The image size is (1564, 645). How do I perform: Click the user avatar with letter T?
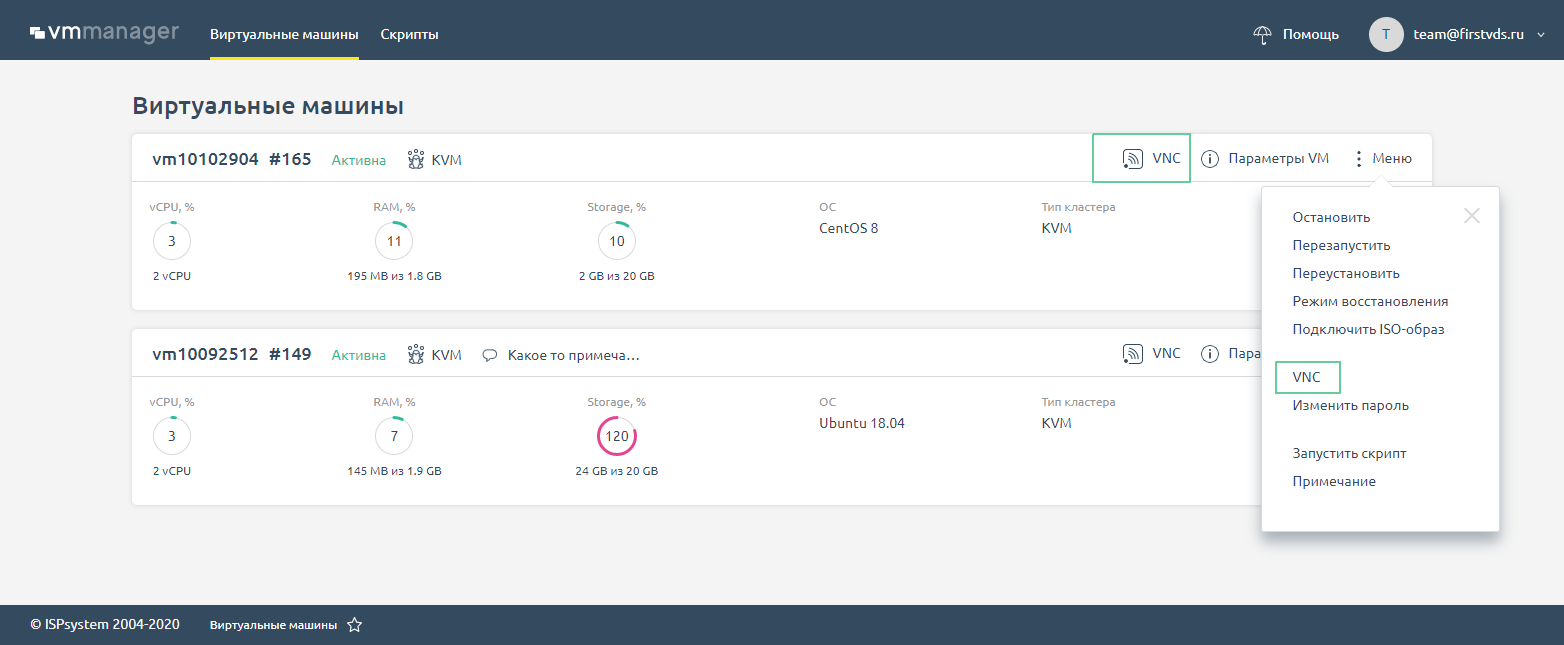(1385, 34)
